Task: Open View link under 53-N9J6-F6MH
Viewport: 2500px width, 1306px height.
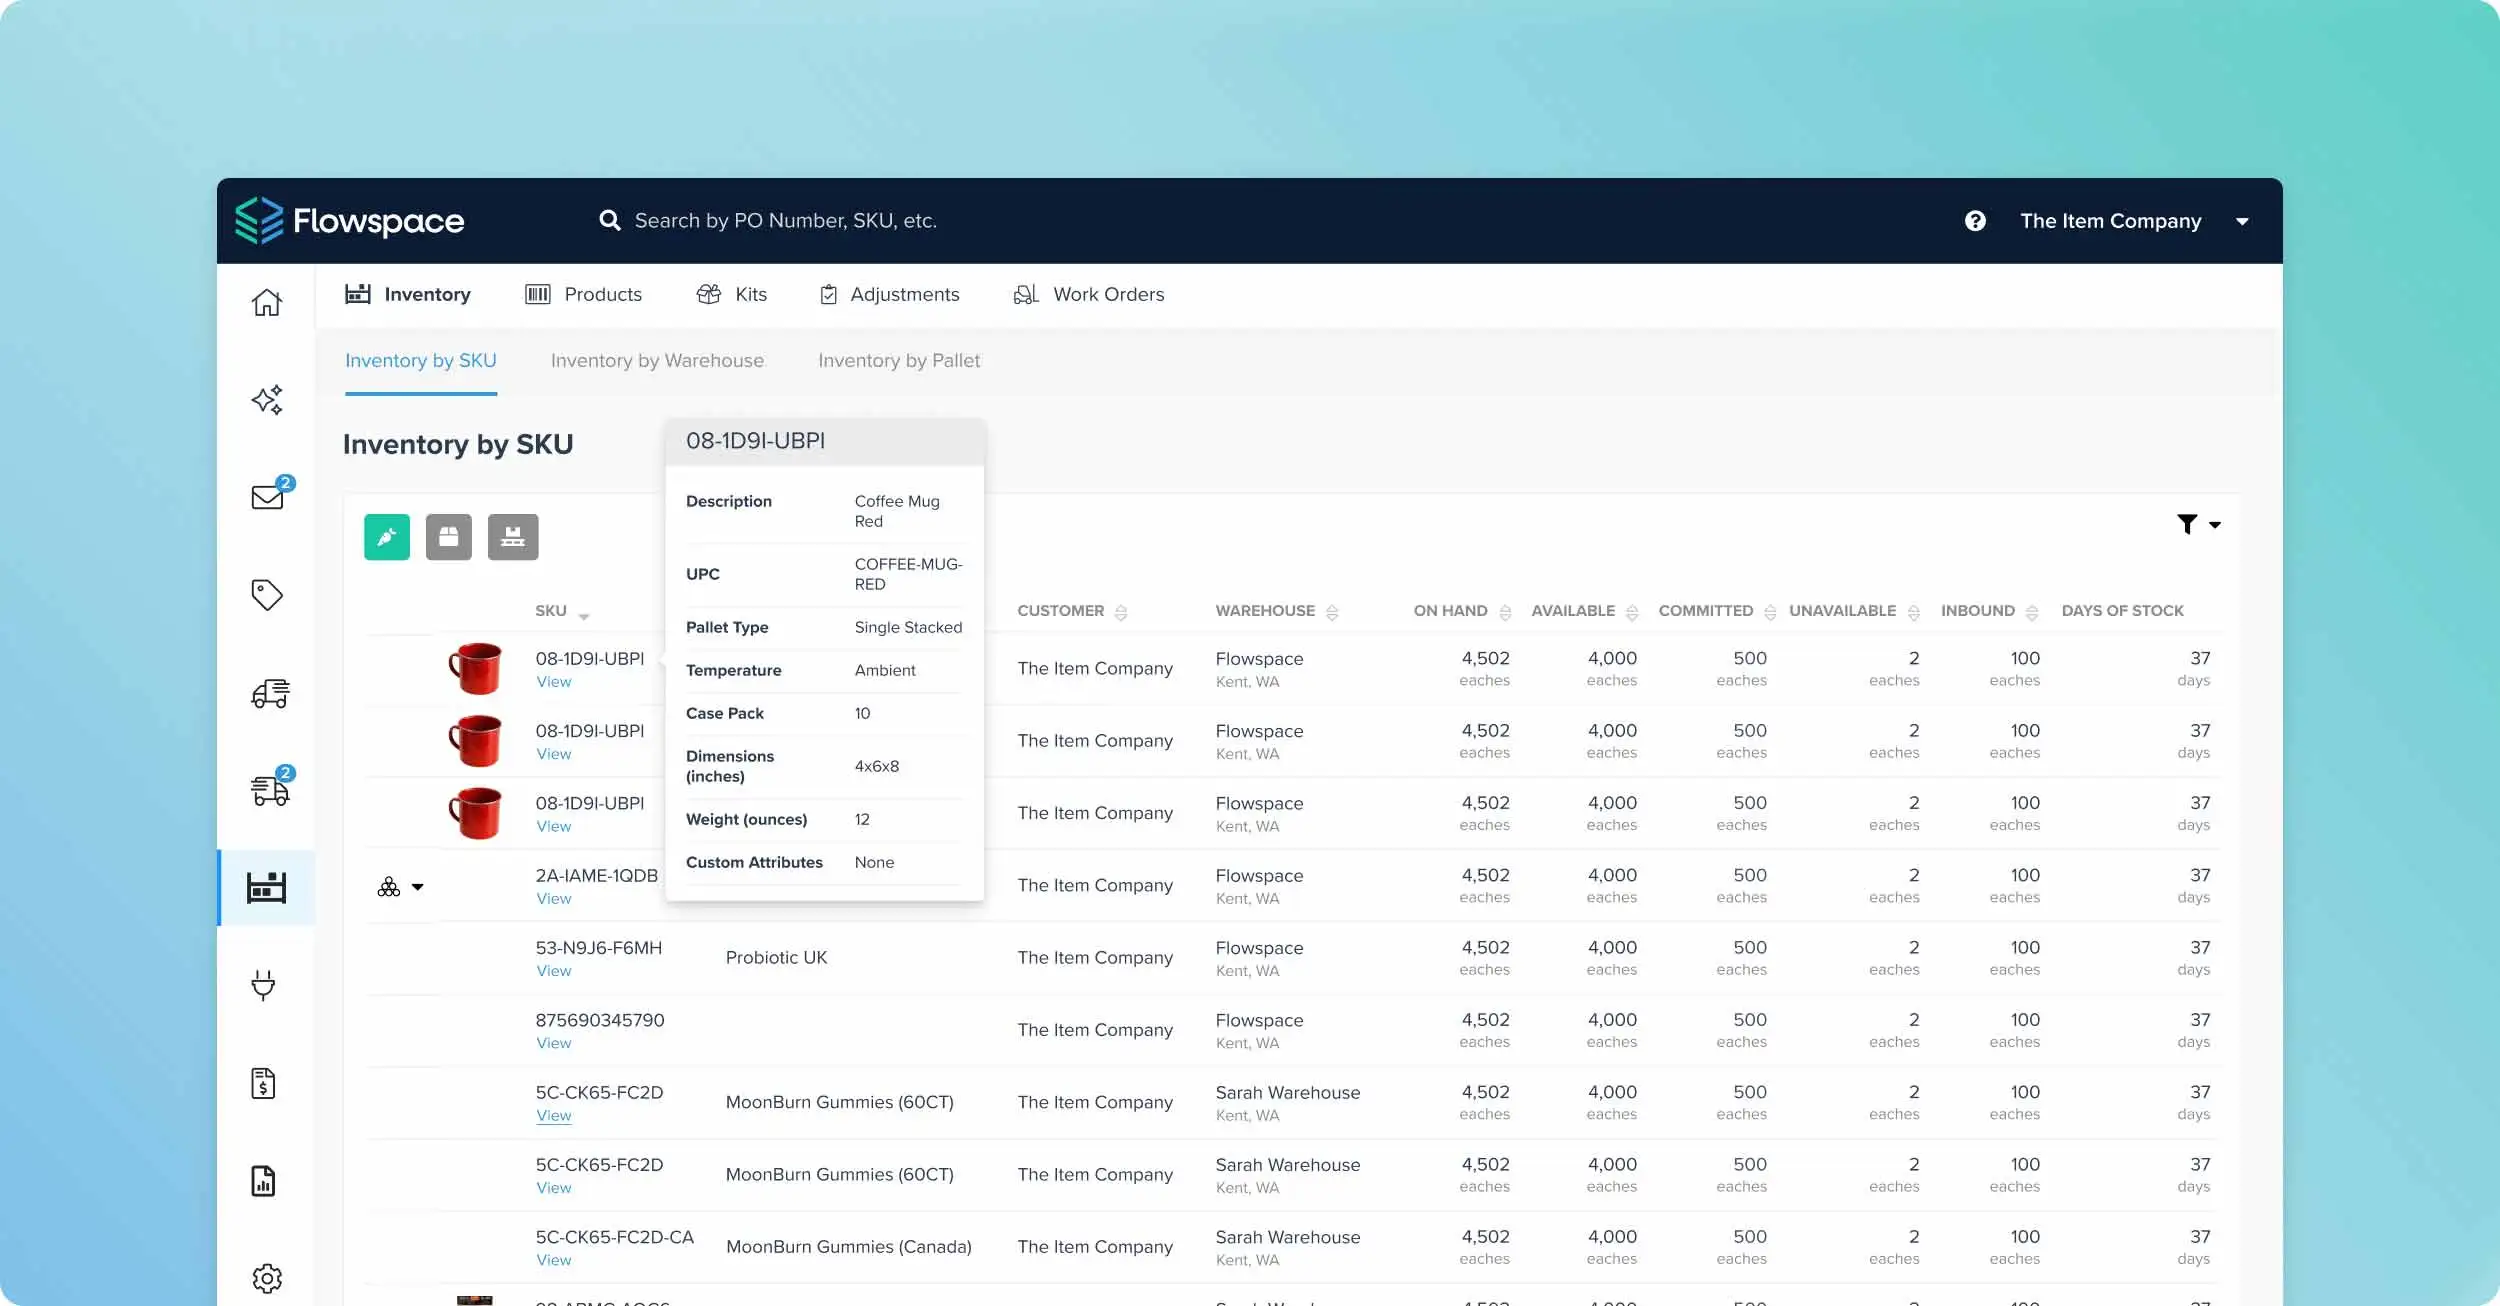Action: tap(554, 971)
